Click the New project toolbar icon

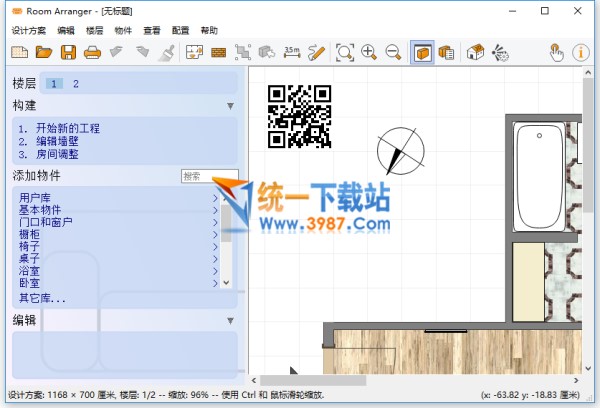click(20, 52)
